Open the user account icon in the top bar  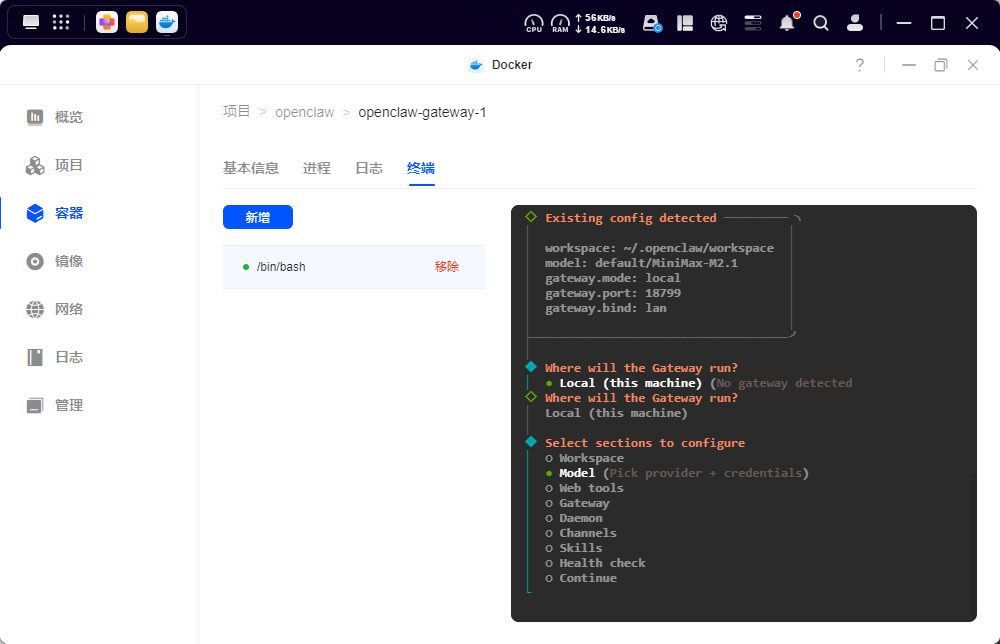pyautogui.click(x=855, y=22)
